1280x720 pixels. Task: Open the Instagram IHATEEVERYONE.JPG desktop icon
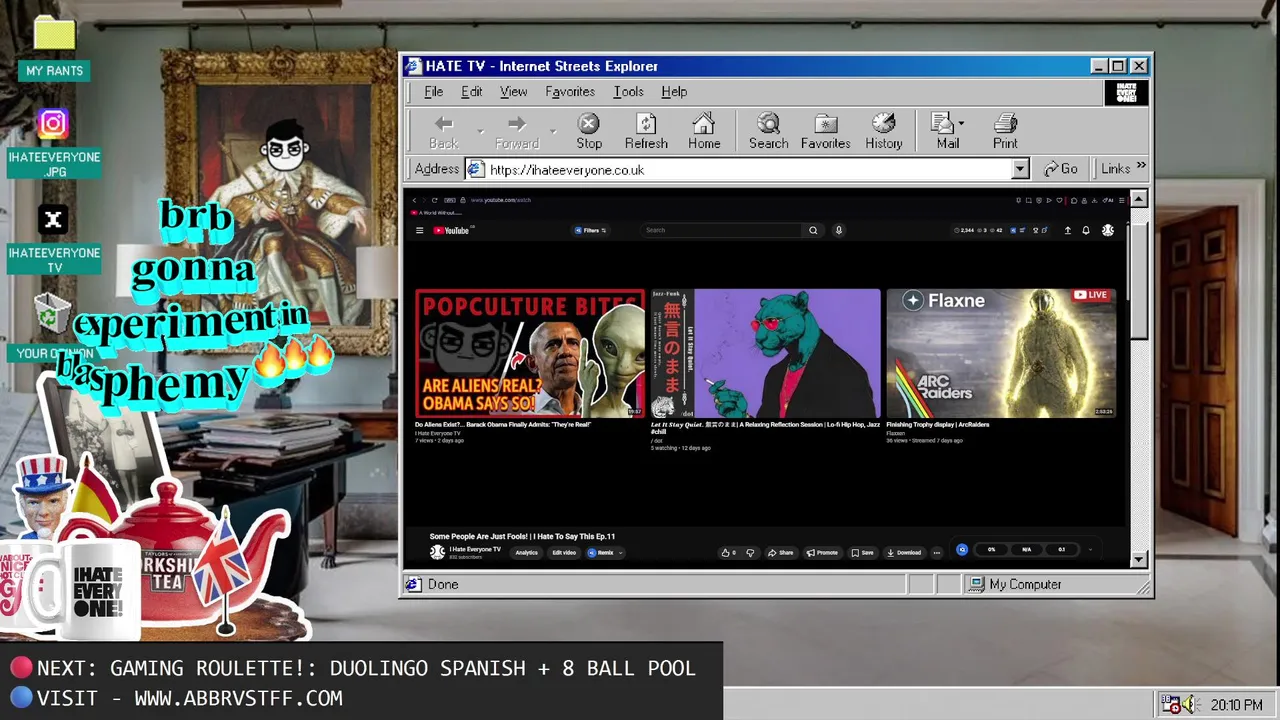(x=54, y=144)
